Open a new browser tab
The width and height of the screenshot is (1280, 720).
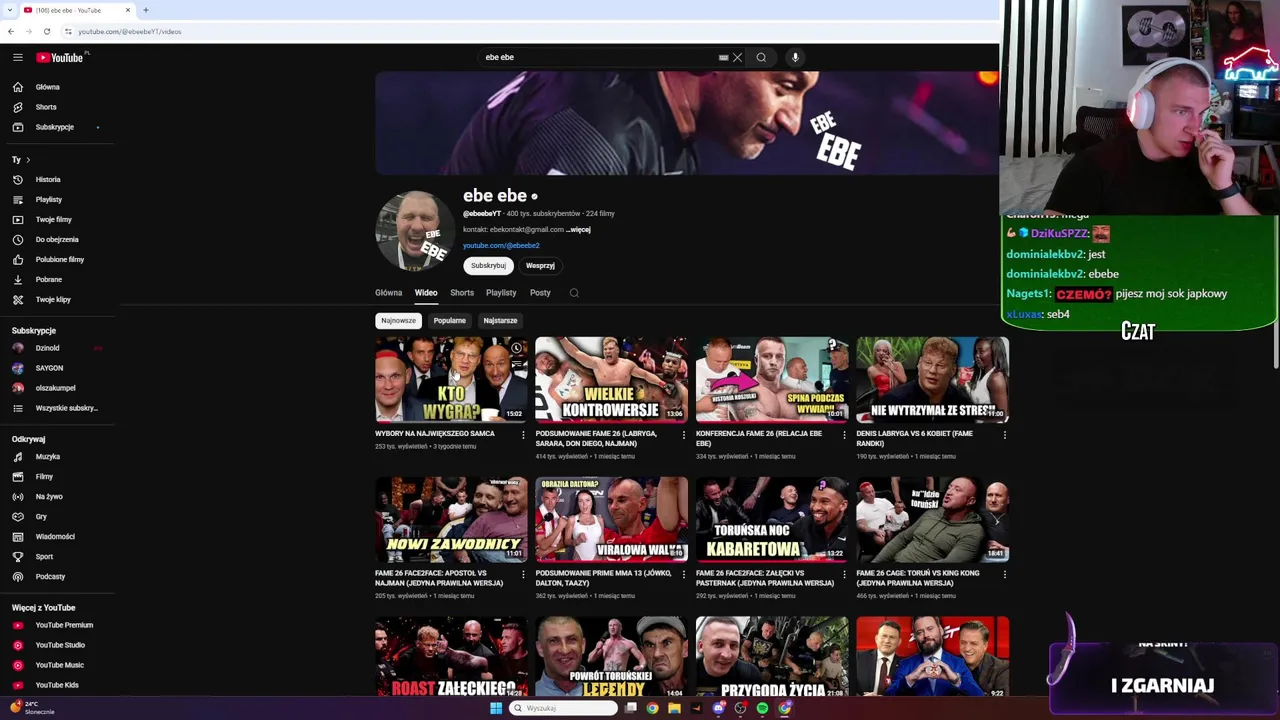pyautogui.click(x=145, y=10)
